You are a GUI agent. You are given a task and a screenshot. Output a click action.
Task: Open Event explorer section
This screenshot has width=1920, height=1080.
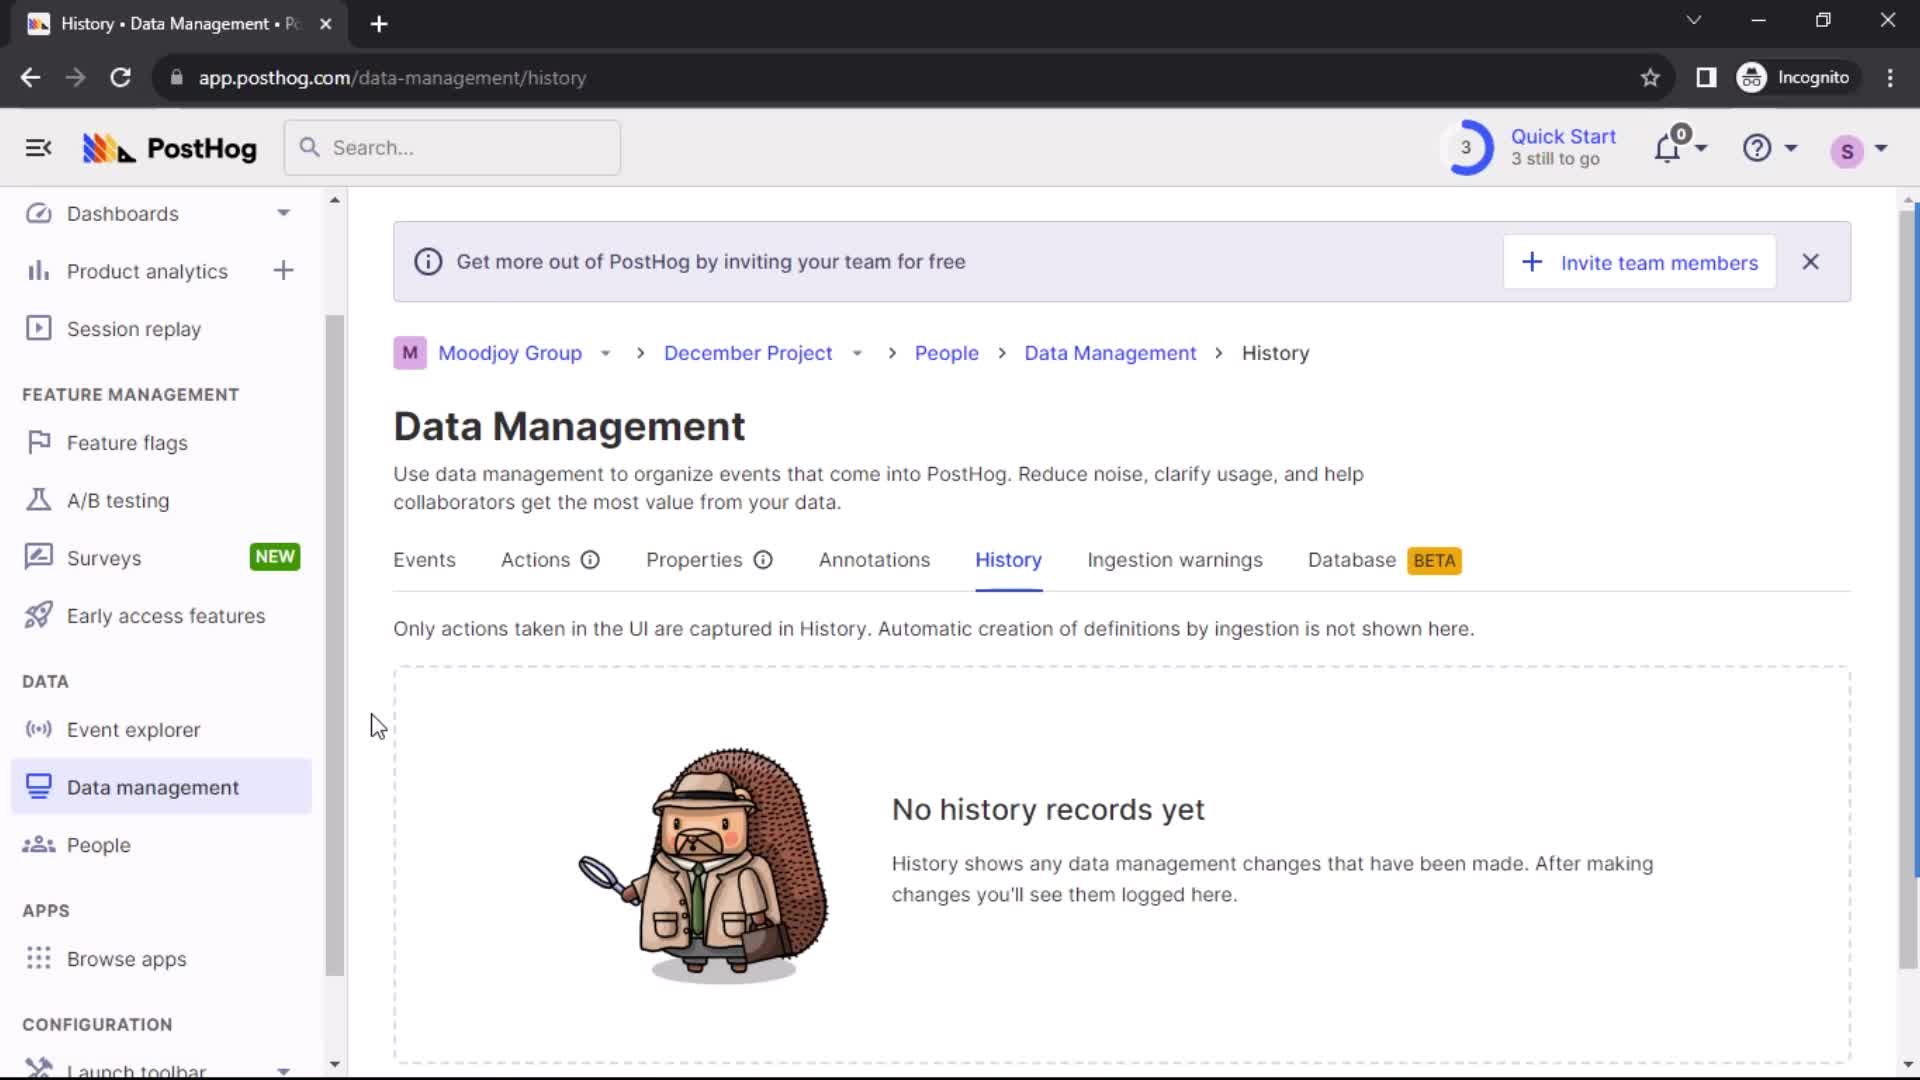tap(133, 729)
